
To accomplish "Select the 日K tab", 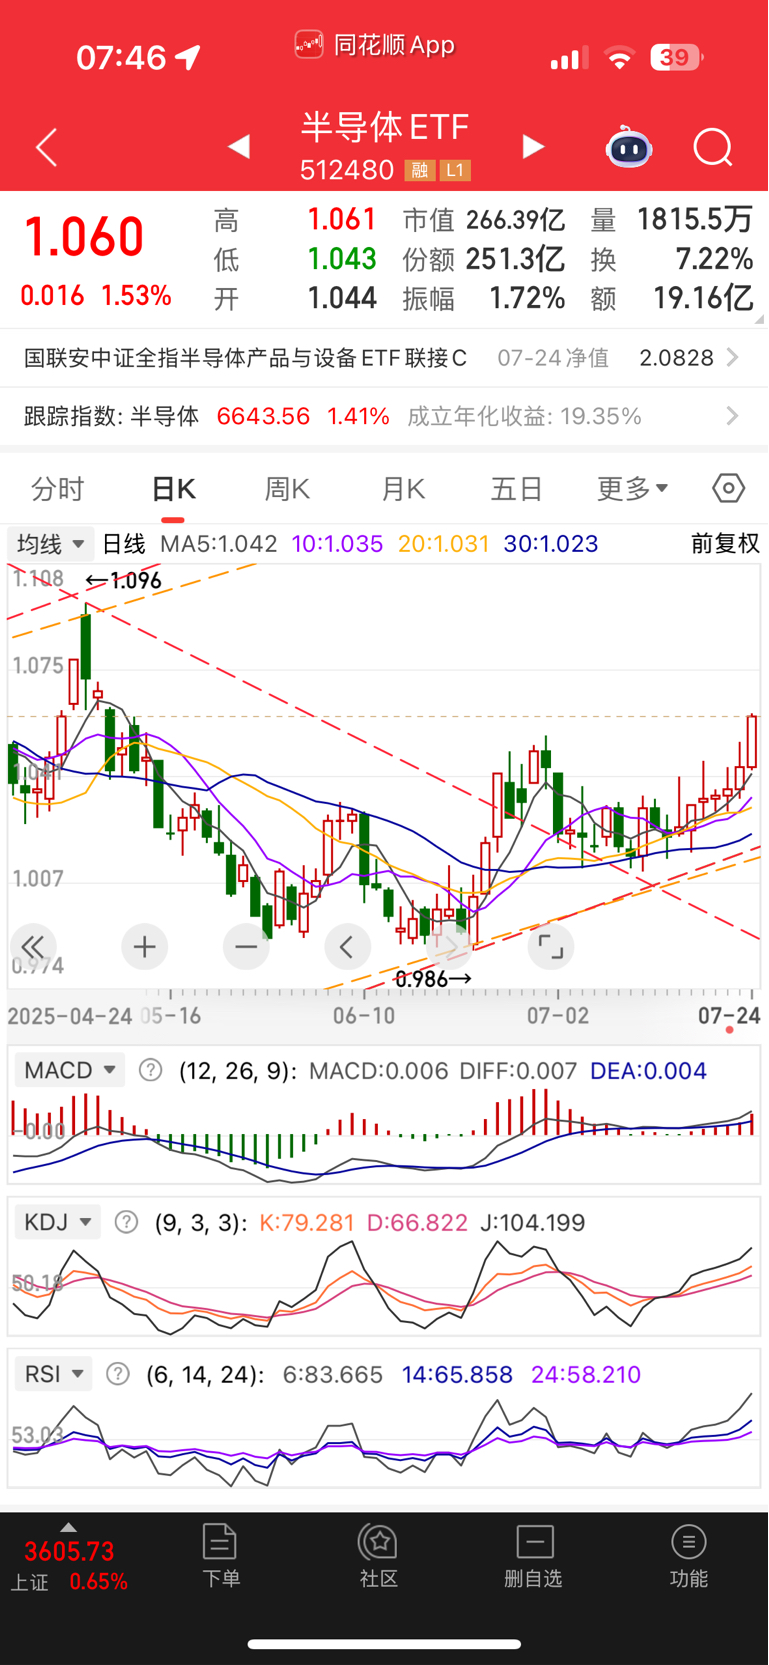I will 173,488.
